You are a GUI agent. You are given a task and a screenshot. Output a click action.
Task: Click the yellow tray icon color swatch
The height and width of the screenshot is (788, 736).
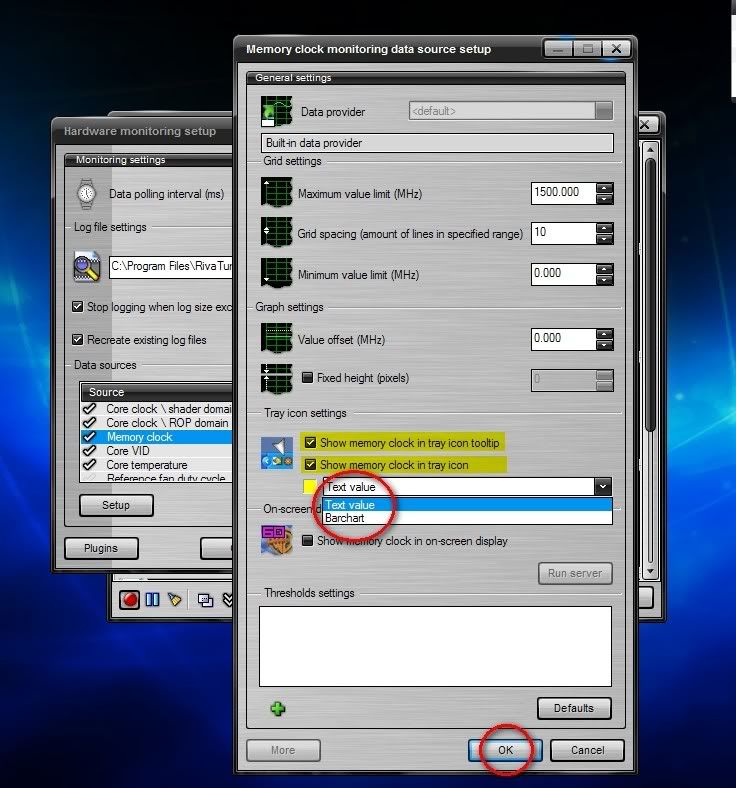click(310, 487)
